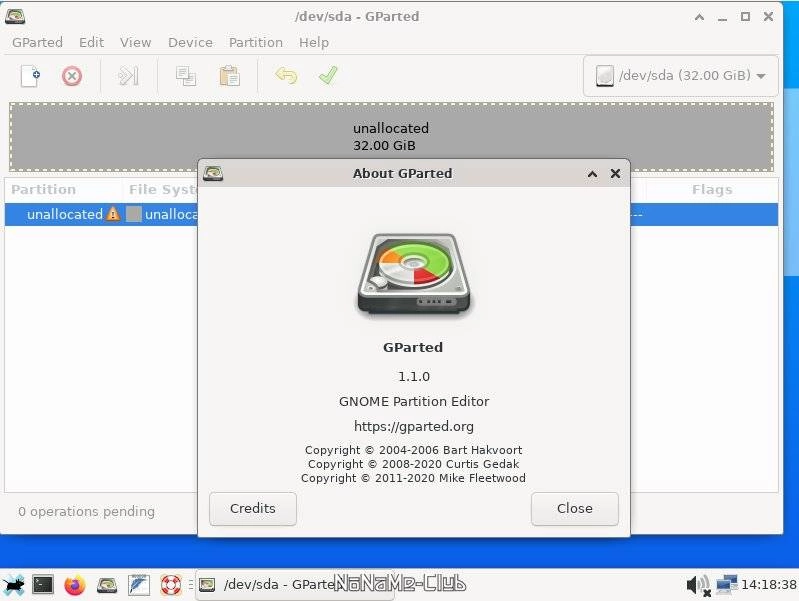Viewport: 799px width, 601px height.
Task: Open the taskbar start menu icon
Action: pyautogui.click(x=13, y=585)
